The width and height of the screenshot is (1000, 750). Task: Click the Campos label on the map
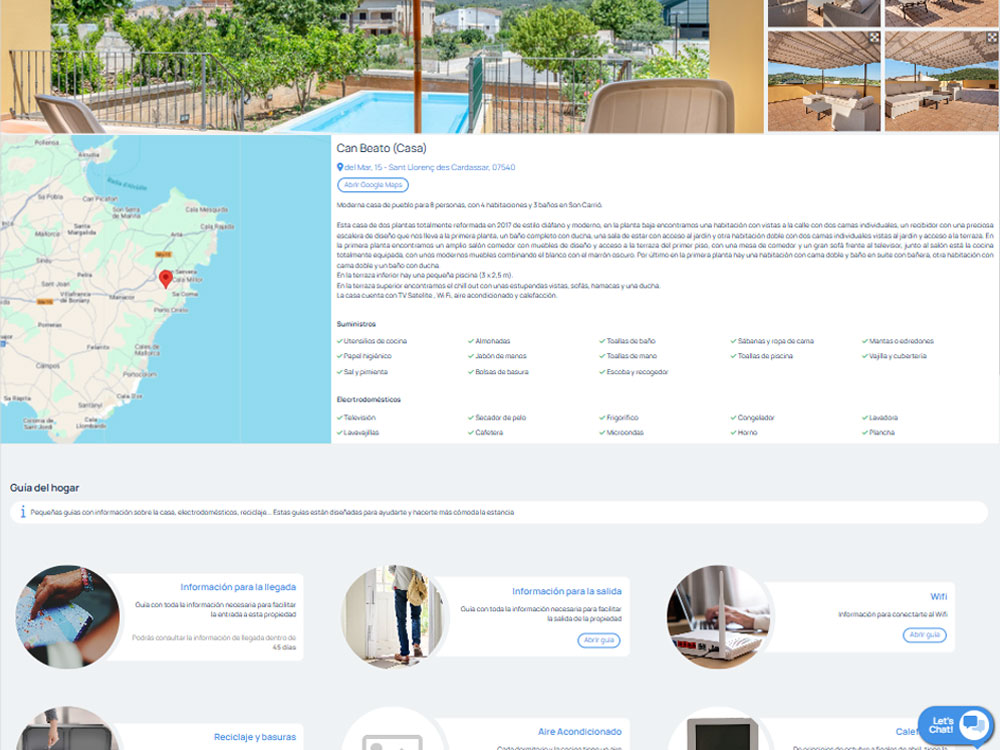click(x=48, y=366)
